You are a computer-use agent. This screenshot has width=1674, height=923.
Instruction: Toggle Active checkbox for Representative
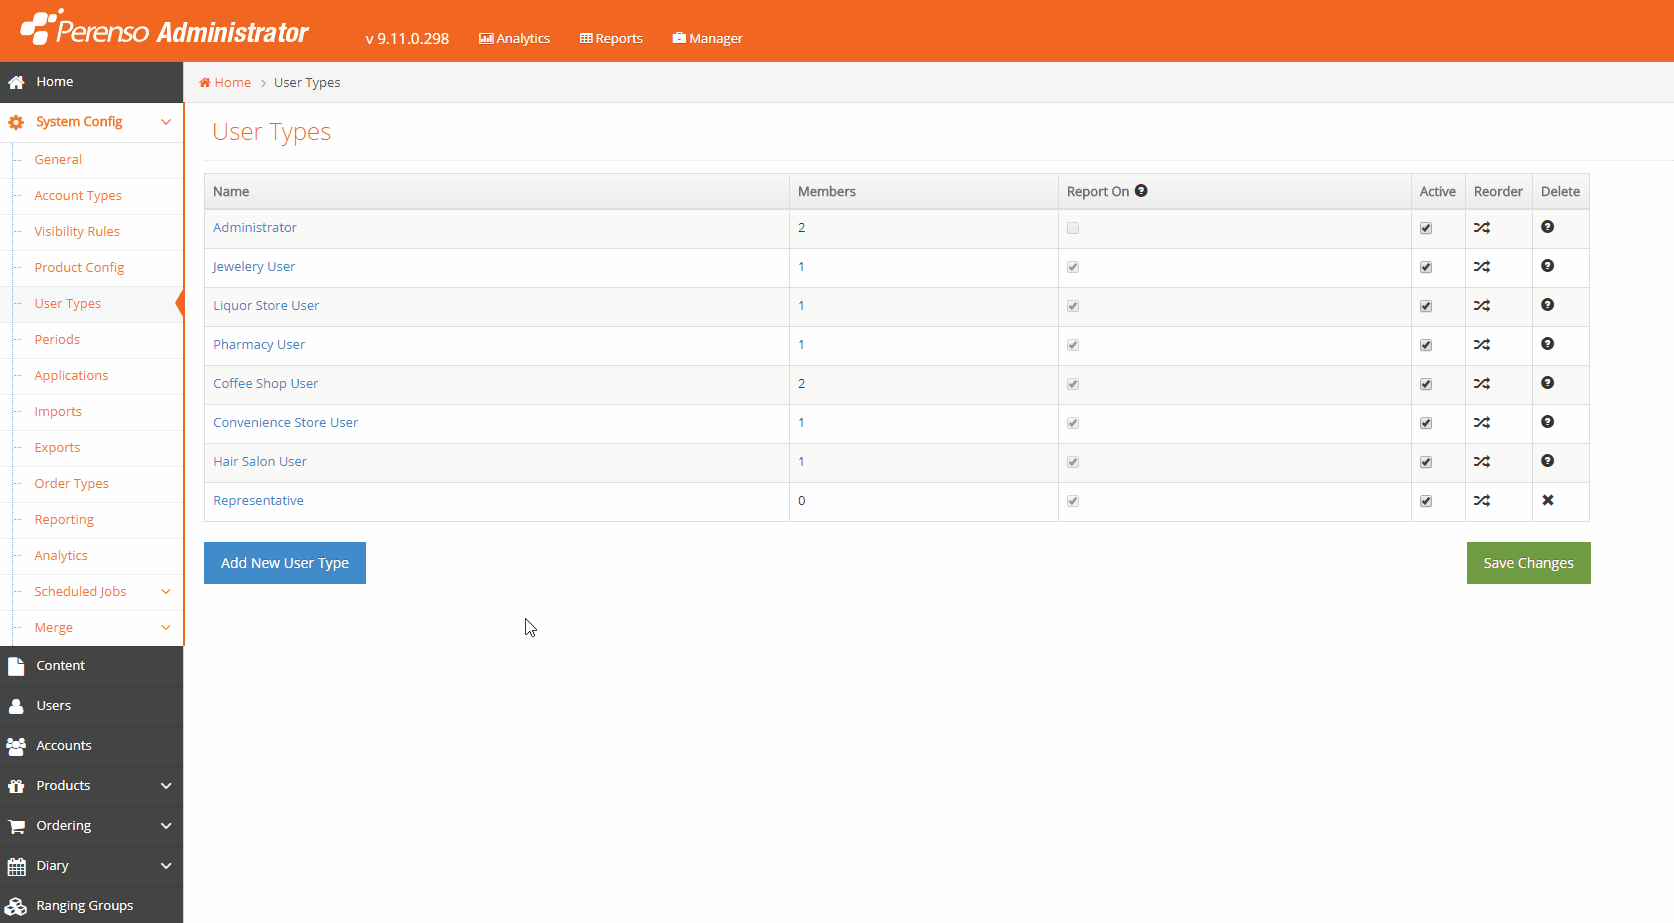pyautogui.click(x=1426, y=501)
